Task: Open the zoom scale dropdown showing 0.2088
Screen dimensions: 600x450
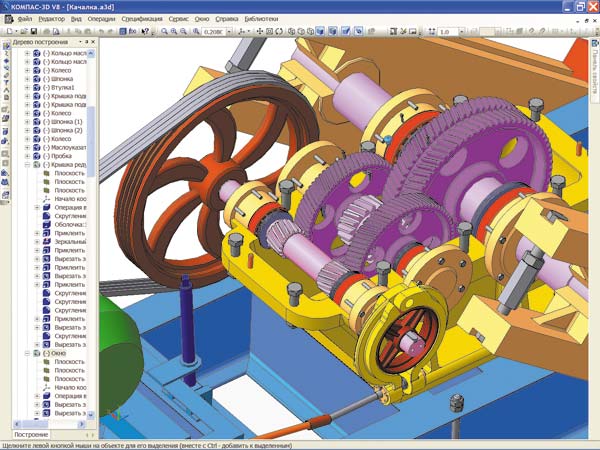Action: coord(228,32)
